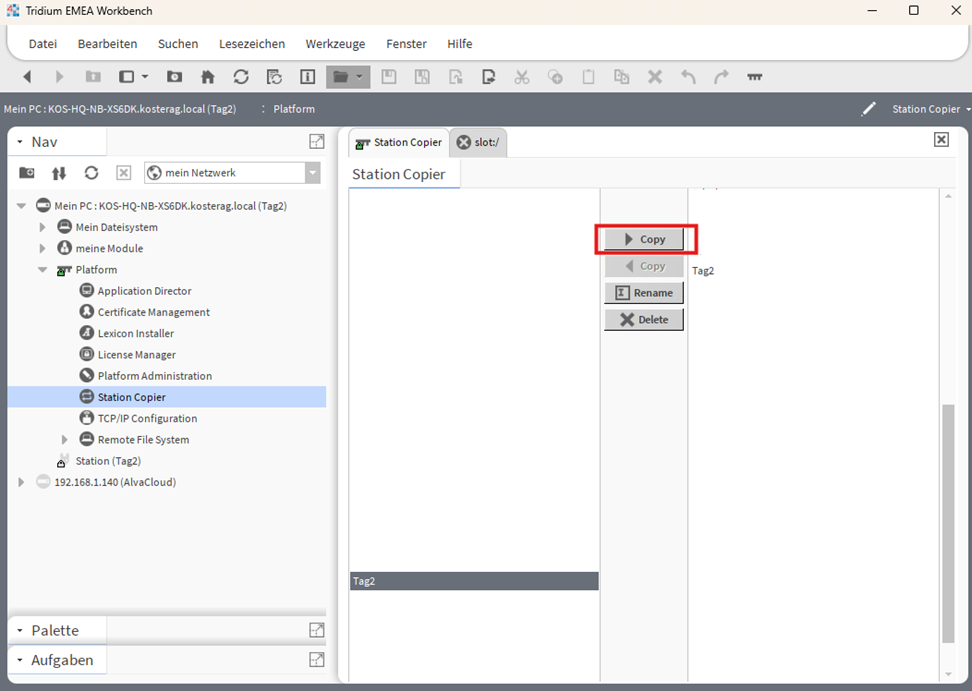Click the Save floppy icon in the toolbar

[x=389, y=77]
